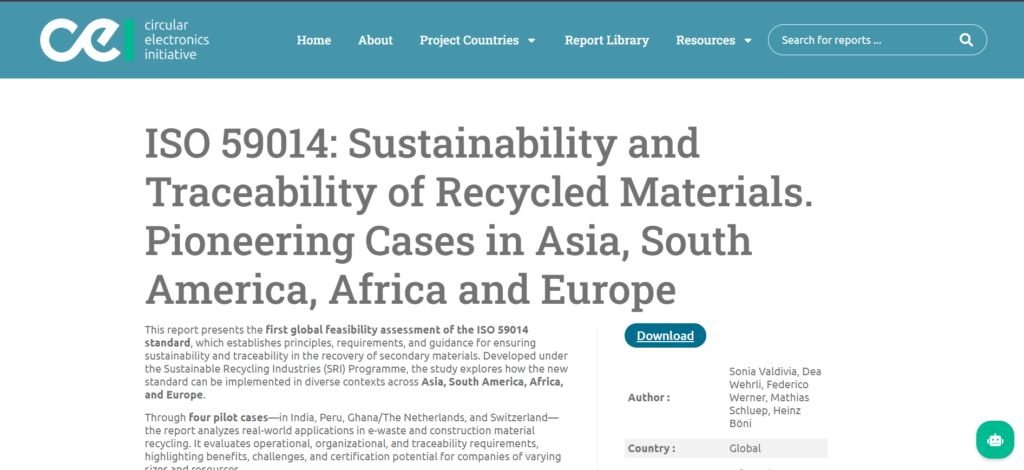1024x470 pixels.
Task: Open the Report Library page
Action: tap(607, 40)
